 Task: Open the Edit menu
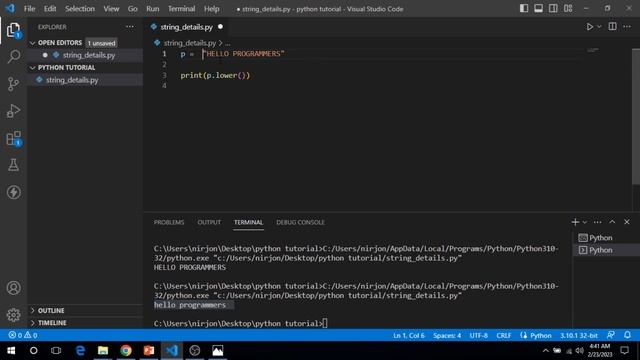click(50, 9)
